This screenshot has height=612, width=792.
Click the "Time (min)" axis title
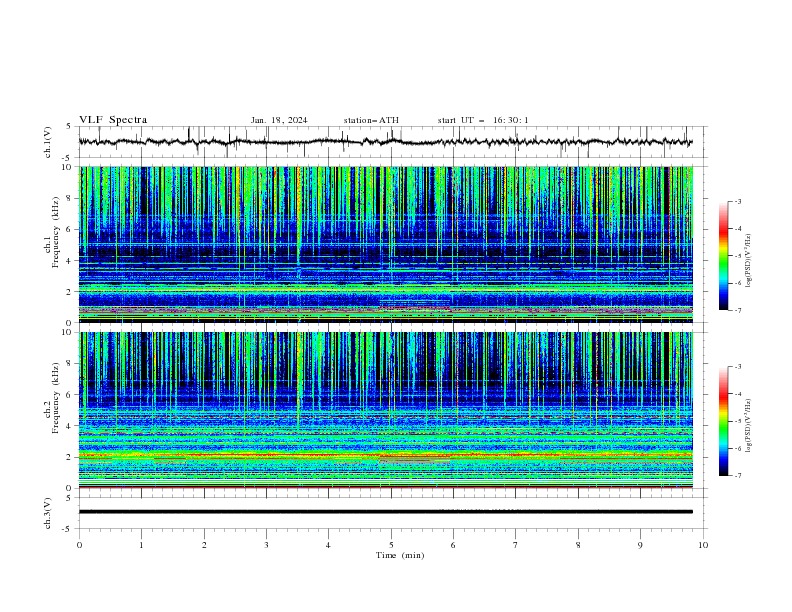coord(400,555)
